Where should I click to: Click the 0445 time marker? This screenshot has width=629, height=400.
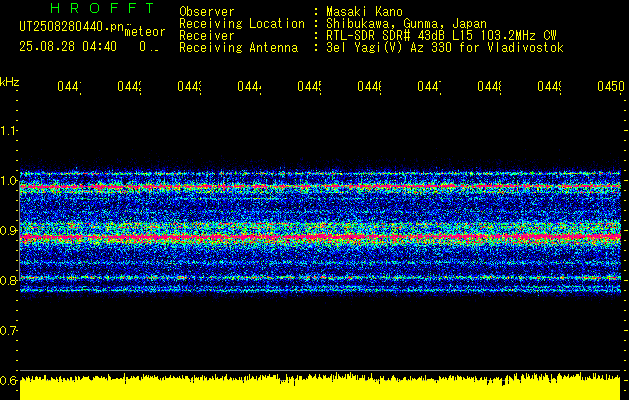309,87
